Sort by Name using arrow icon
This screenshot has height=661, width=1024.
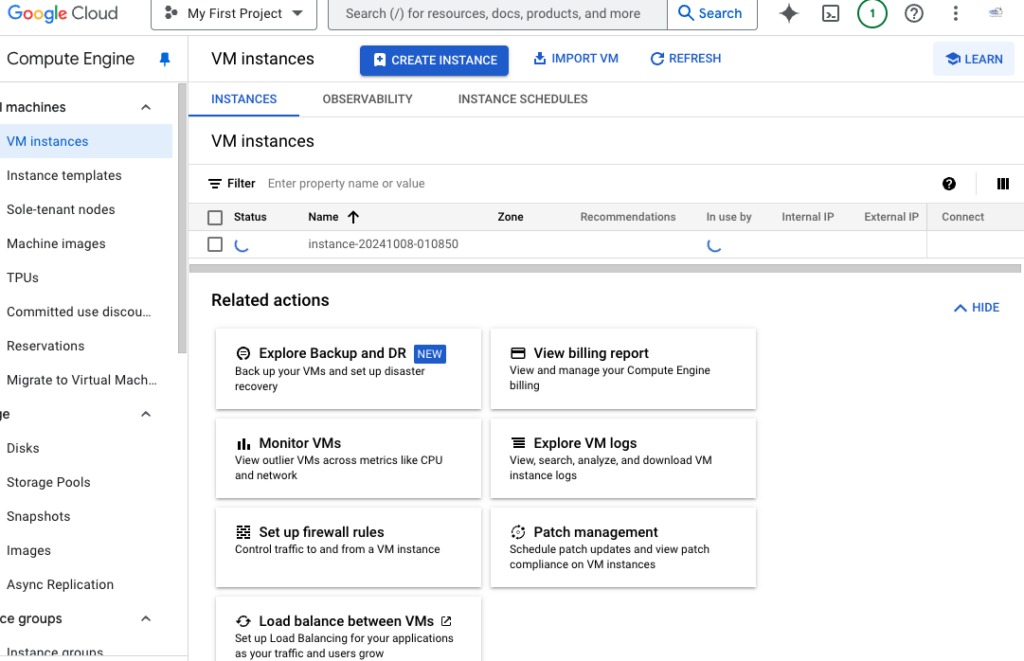click(x=353, y=217)
